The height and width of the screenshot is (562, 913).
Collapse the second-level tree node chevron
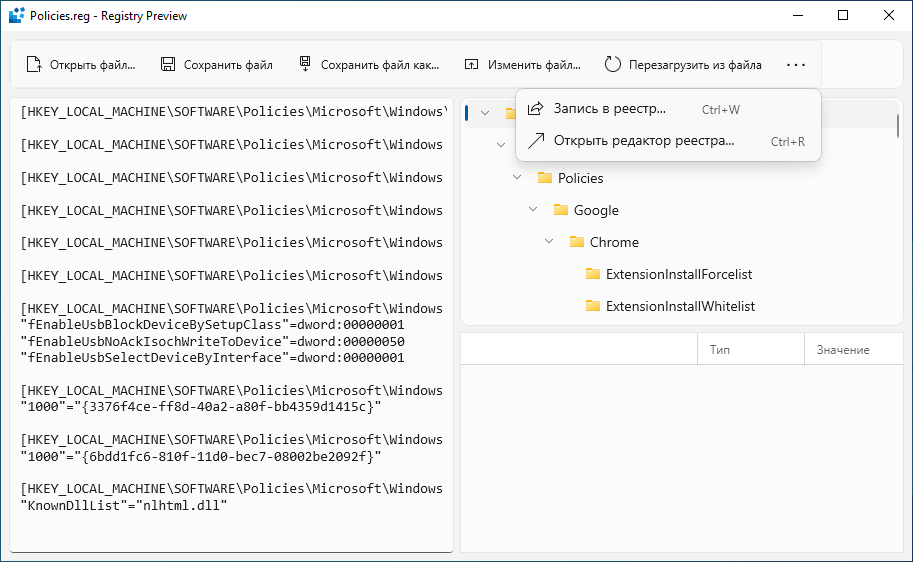tap(501, 145)
